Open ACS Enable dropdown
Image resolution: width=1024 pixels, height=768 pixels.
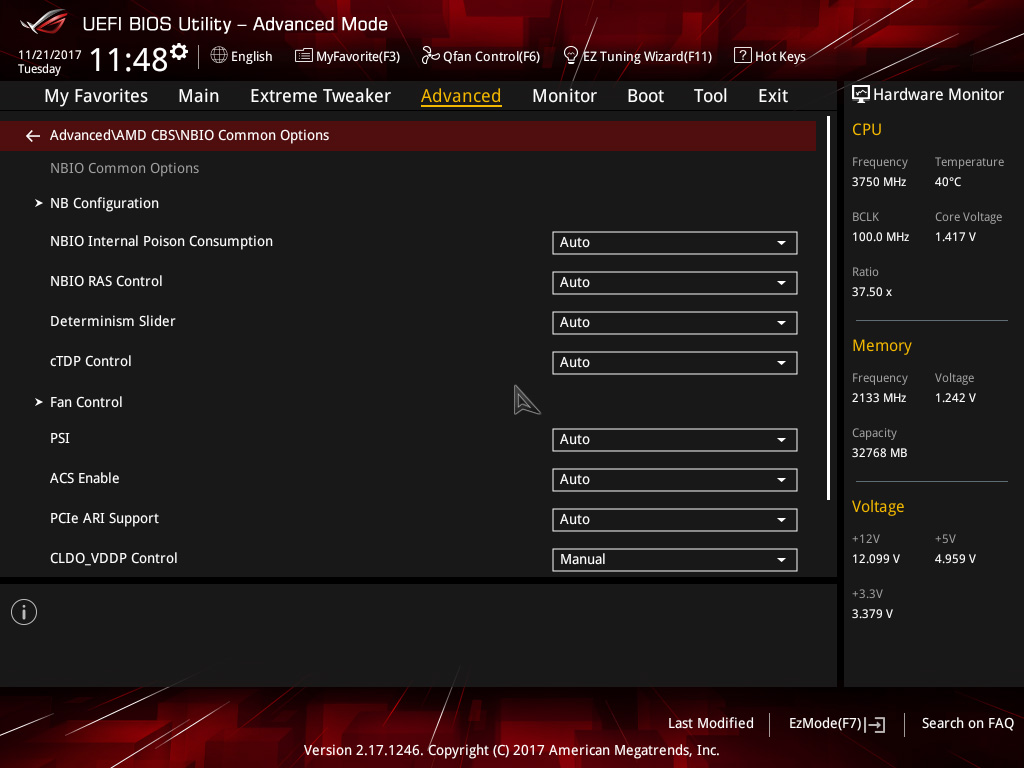pos(675,480)
